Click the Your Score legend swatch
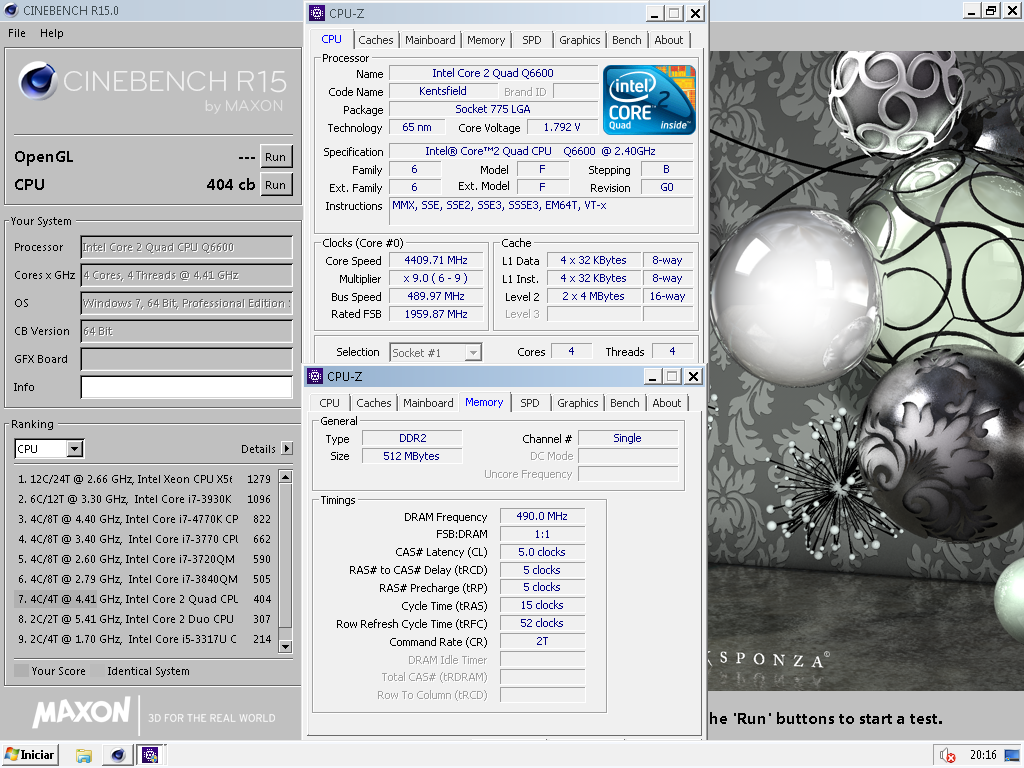Image resolution: width=1024 pixels, height=768 pixels. 22,671
